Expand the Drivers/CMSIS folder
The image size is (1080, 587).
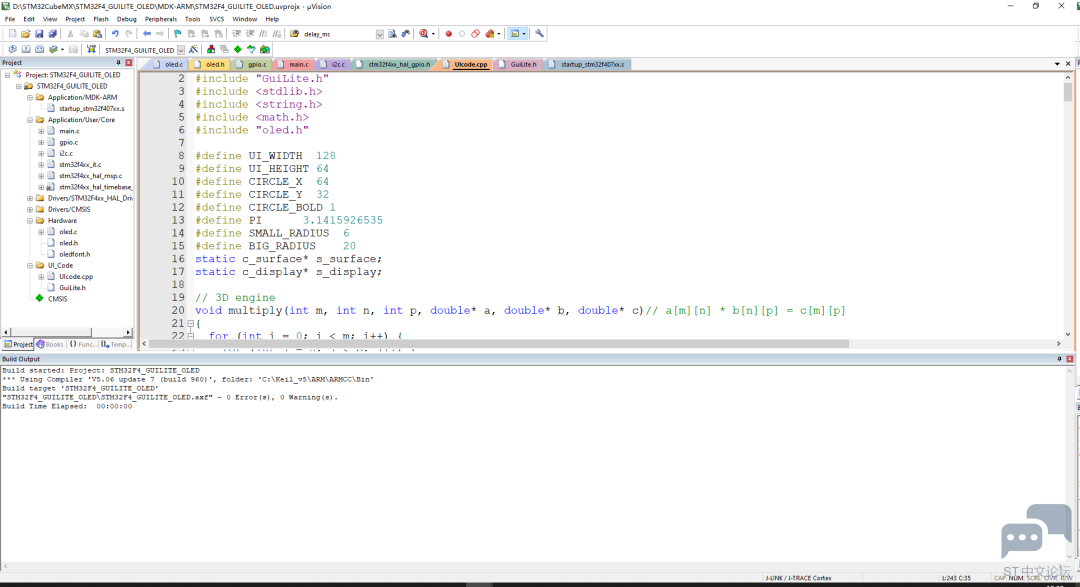point(30,209)
